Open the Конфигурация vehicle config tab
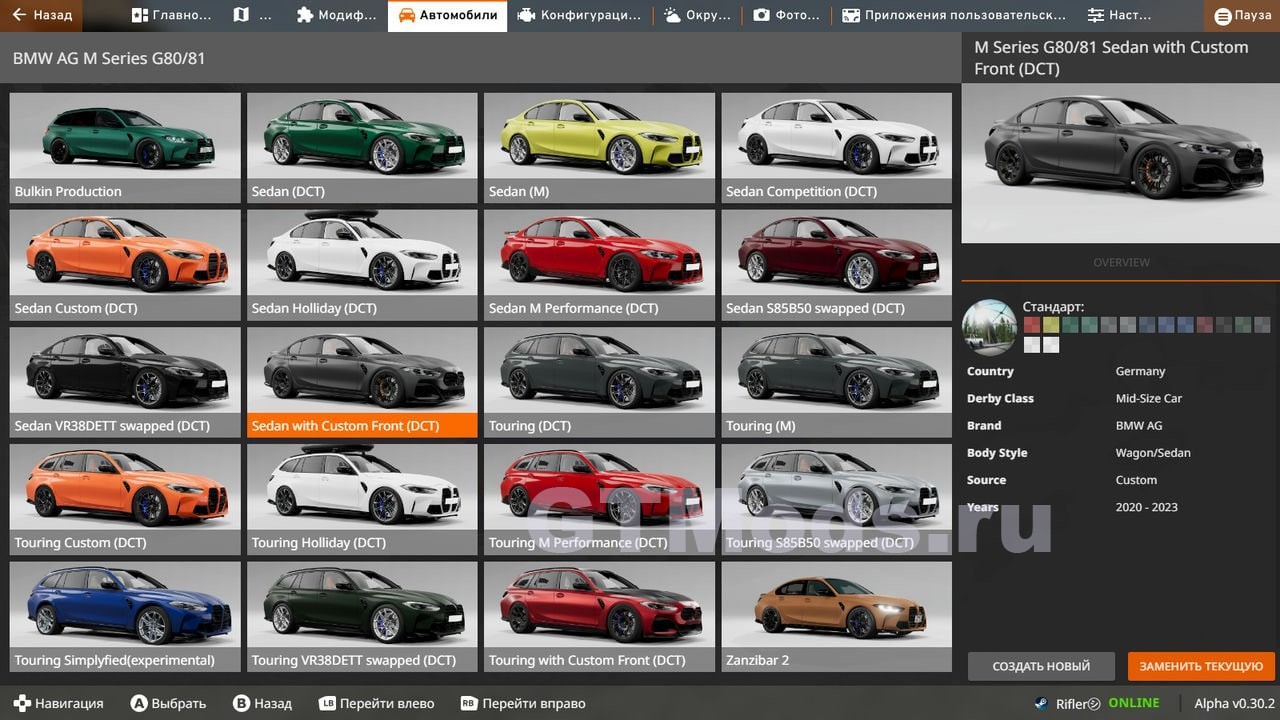This screenshot has width=1280, height=720. [580, 15]
